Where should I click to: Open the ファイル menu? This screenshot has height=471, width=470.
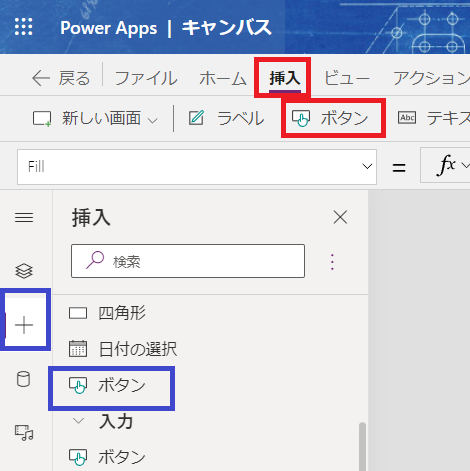pos(146,78)
